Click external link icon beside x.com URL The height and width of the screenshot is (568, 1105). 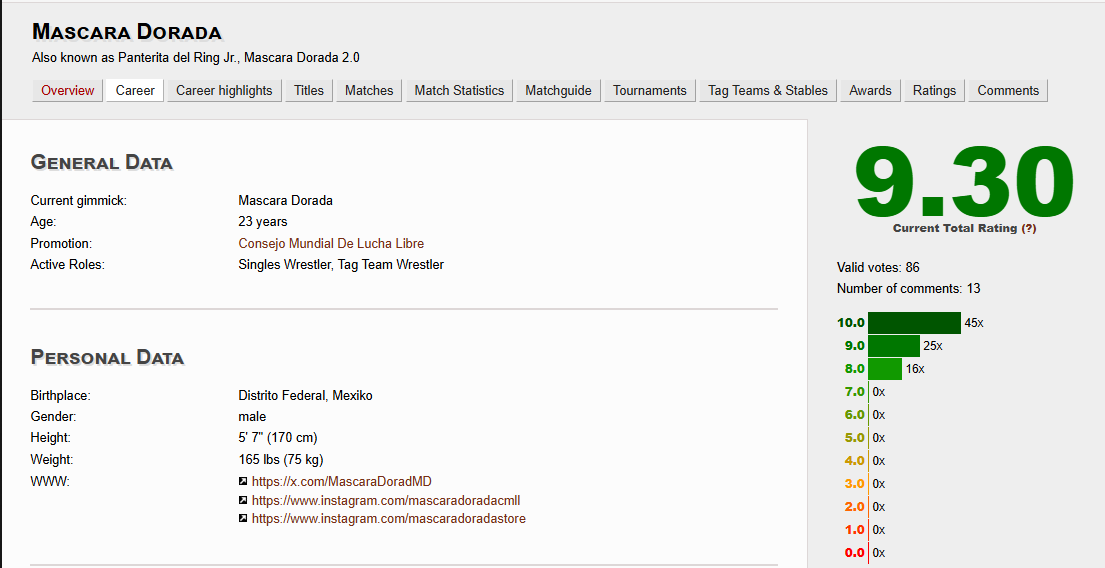pyautogui.click(x=243, y=481)
